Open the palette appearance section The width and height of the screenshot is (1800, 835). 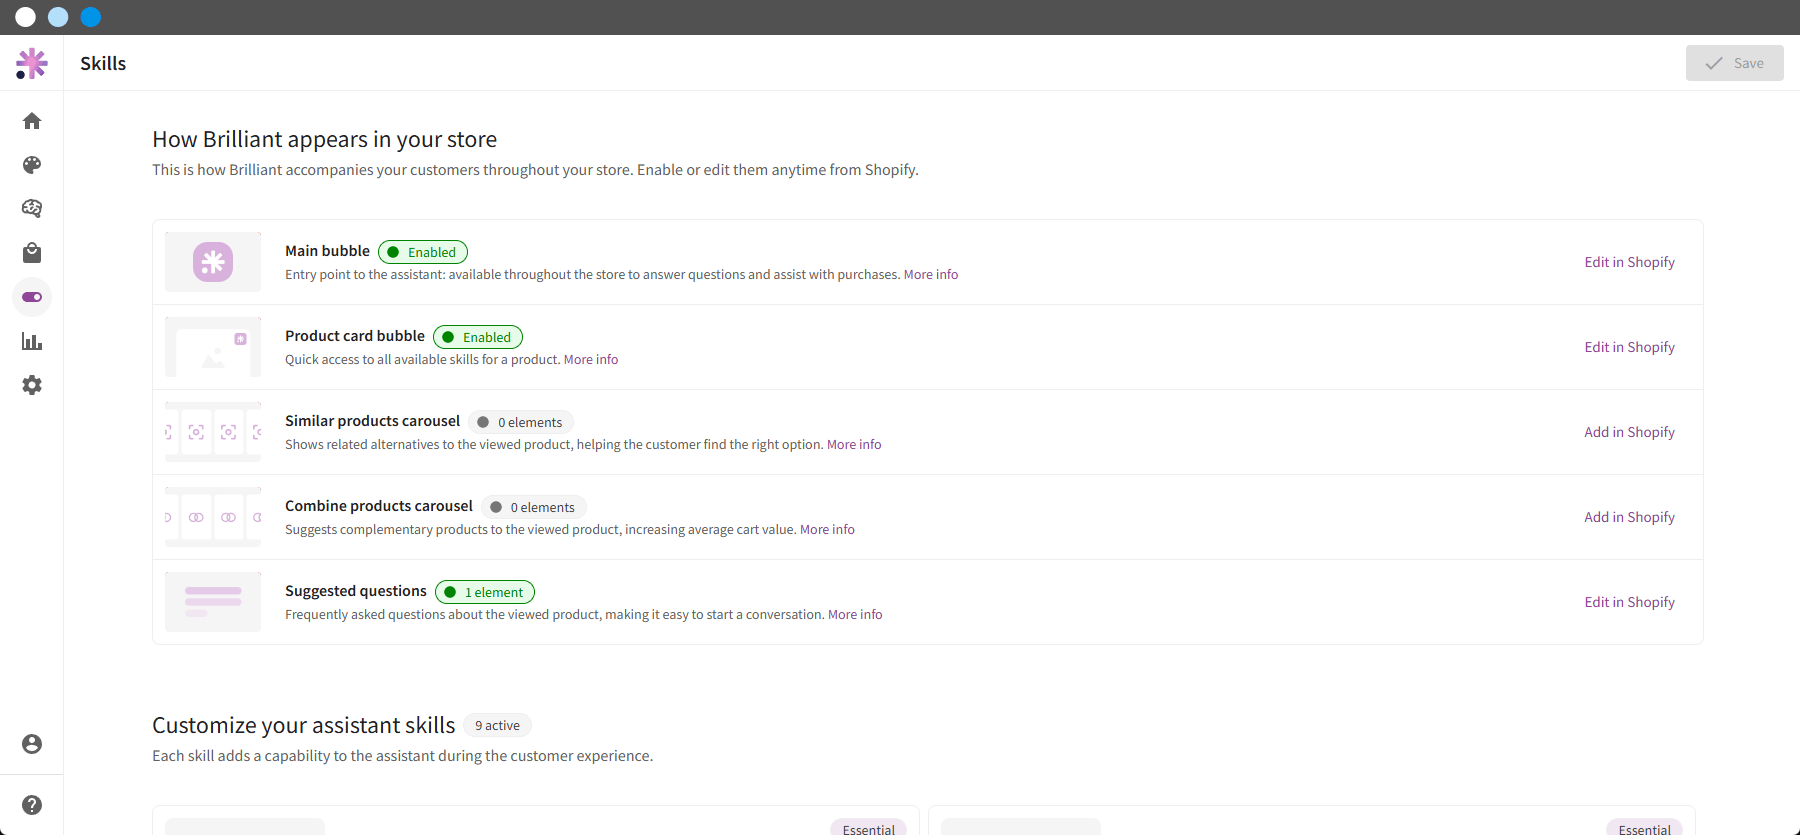[x=32, y=165]
